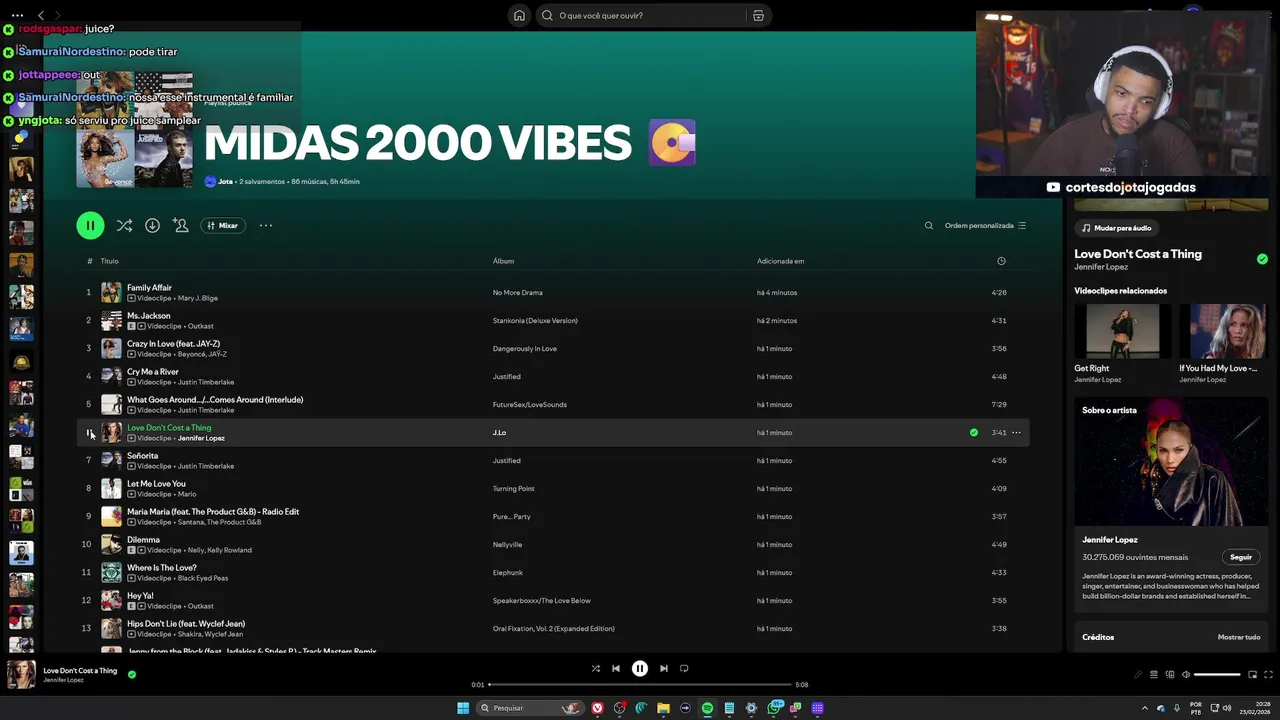Open connect to a device icon

1170,674
